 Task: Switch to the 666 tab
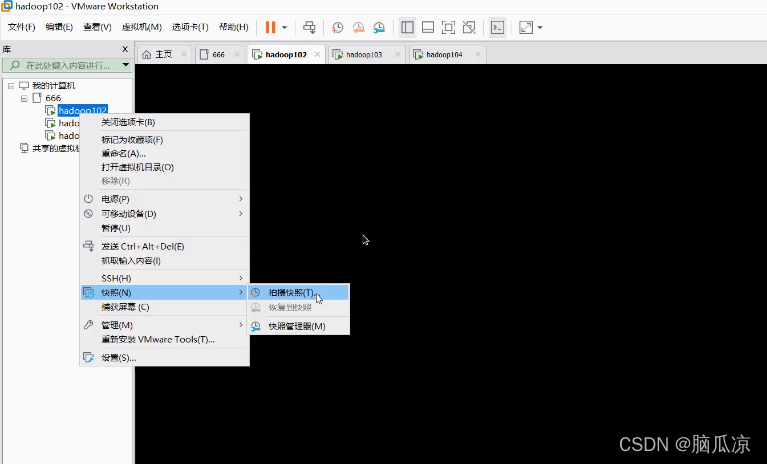pyautogui.click(x=218, y=54)
